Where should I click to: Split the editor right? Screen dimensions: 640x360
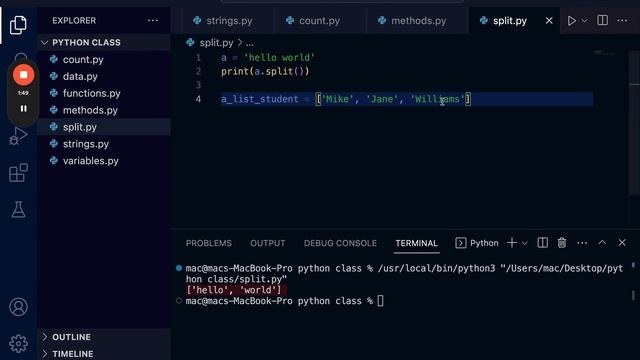(602, 20)
